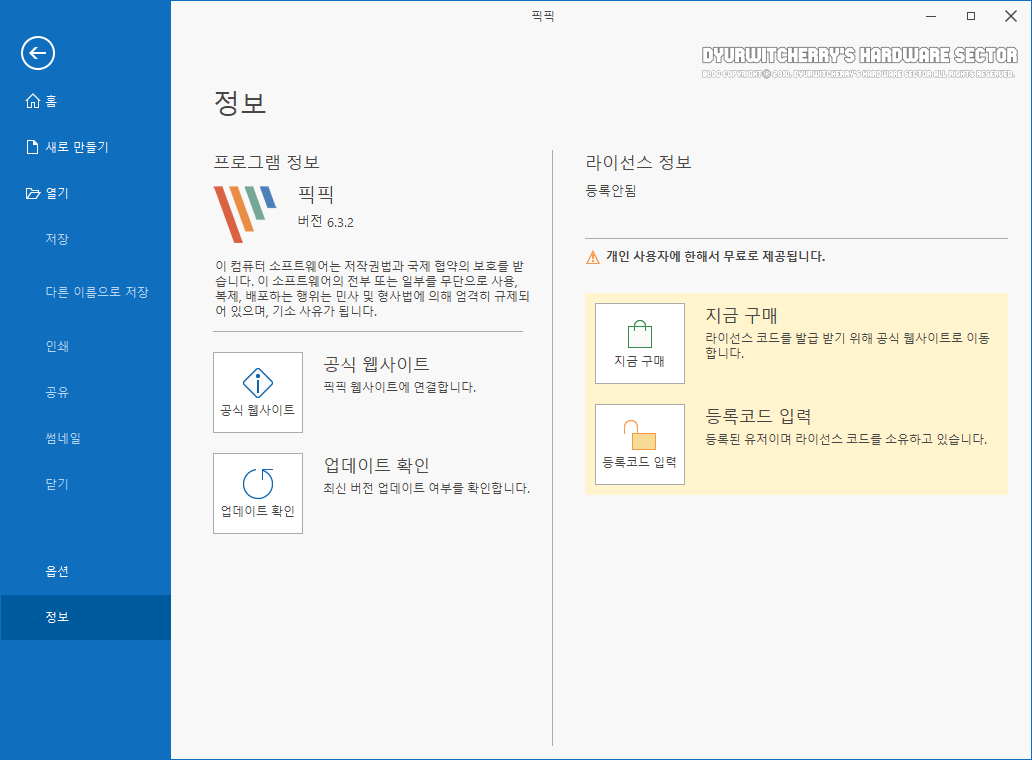This screenshot has width=1032, height=760.
Task: Click the back arrow circle icon
Action: 38,53
